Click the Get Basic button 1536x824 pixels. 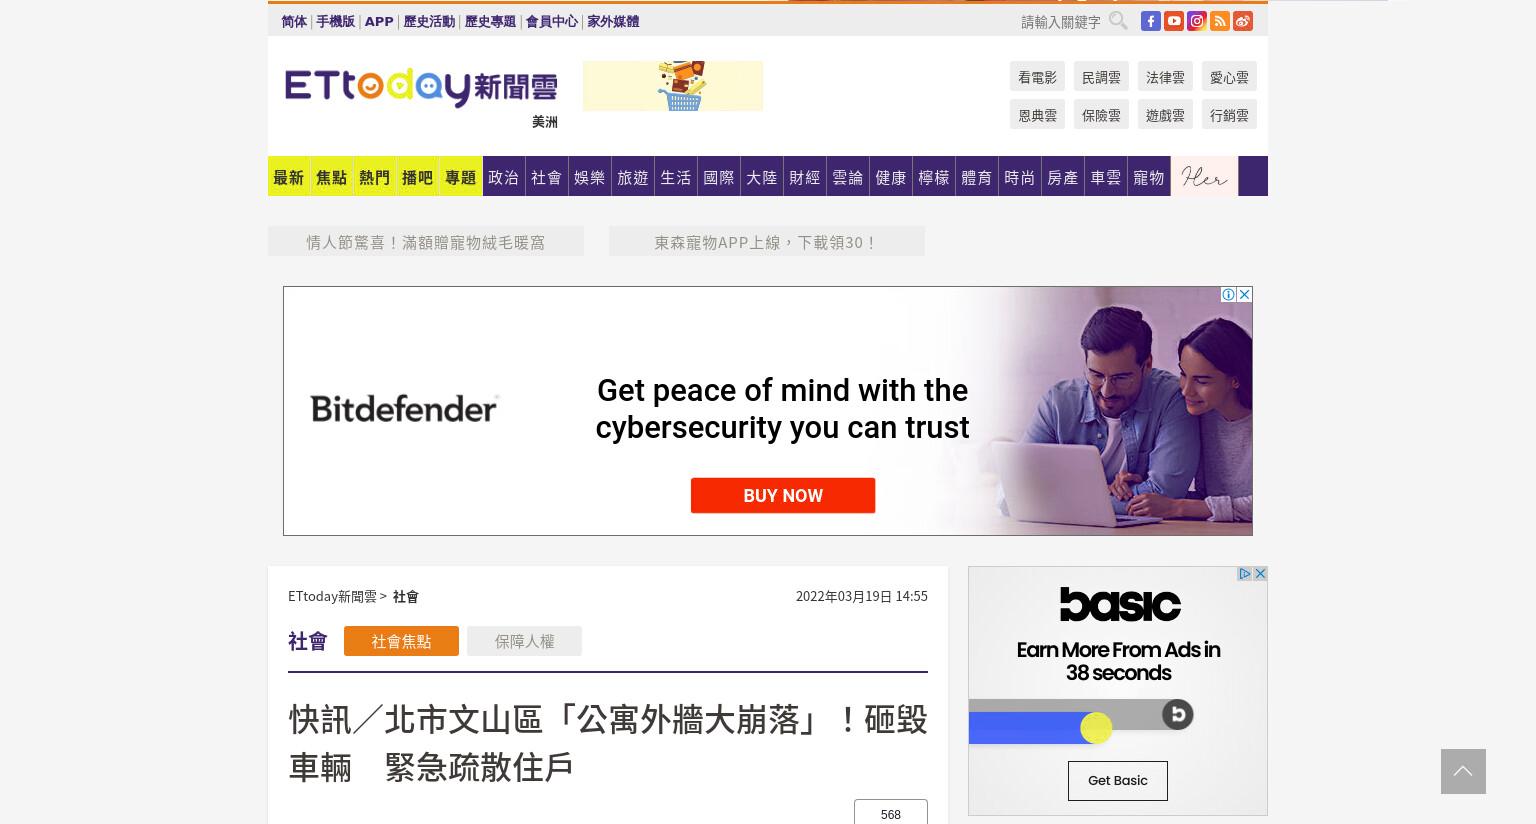(x=1118, y=781)
